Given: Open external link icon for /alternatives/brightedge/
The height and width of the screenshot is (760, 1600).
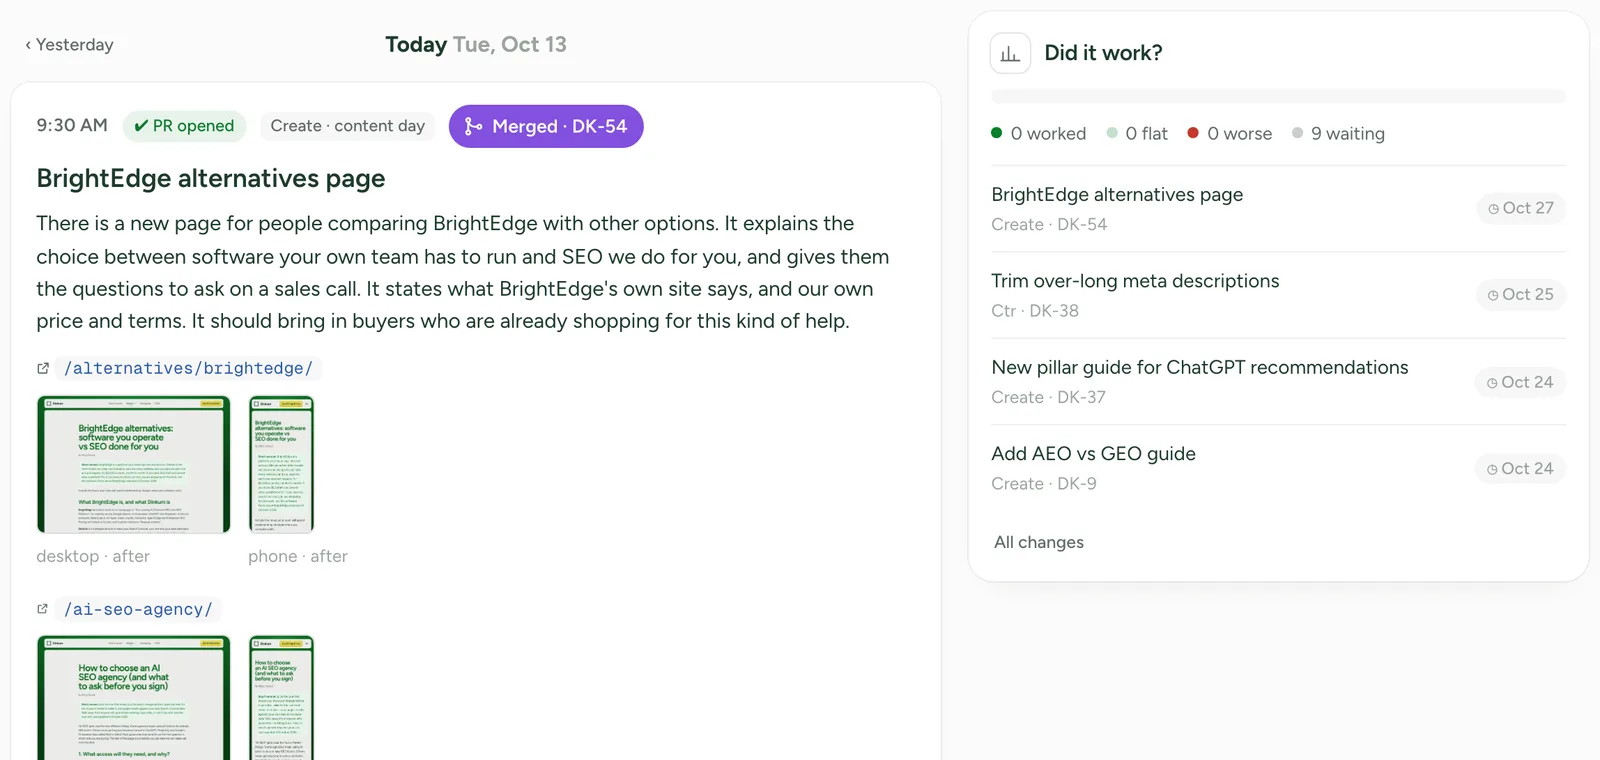Looking at the screenshot, I should 43,368.
